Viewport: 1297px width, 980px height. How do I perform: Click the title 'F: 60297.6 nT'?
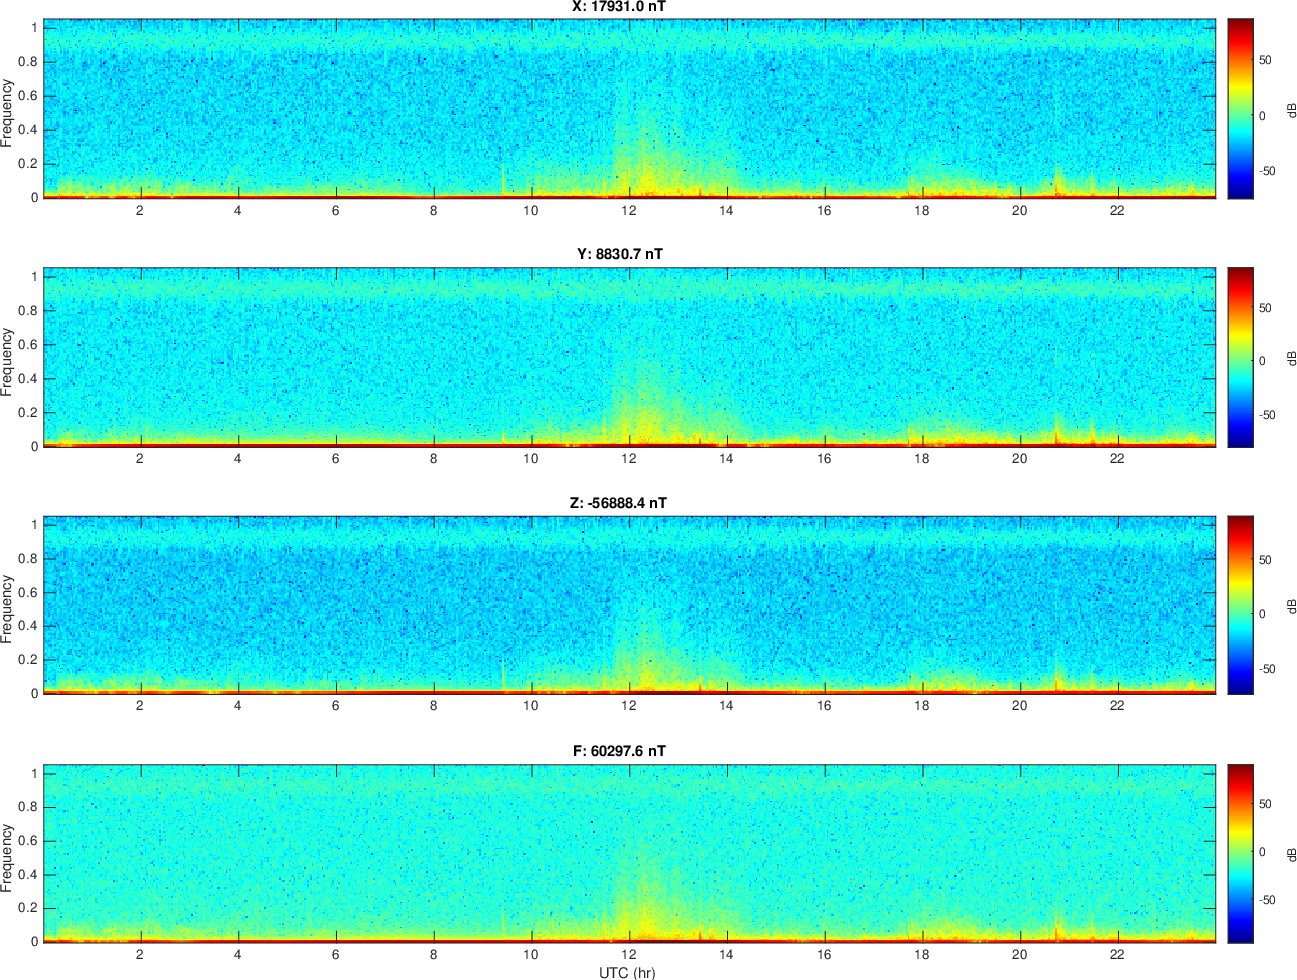(619, 751)
